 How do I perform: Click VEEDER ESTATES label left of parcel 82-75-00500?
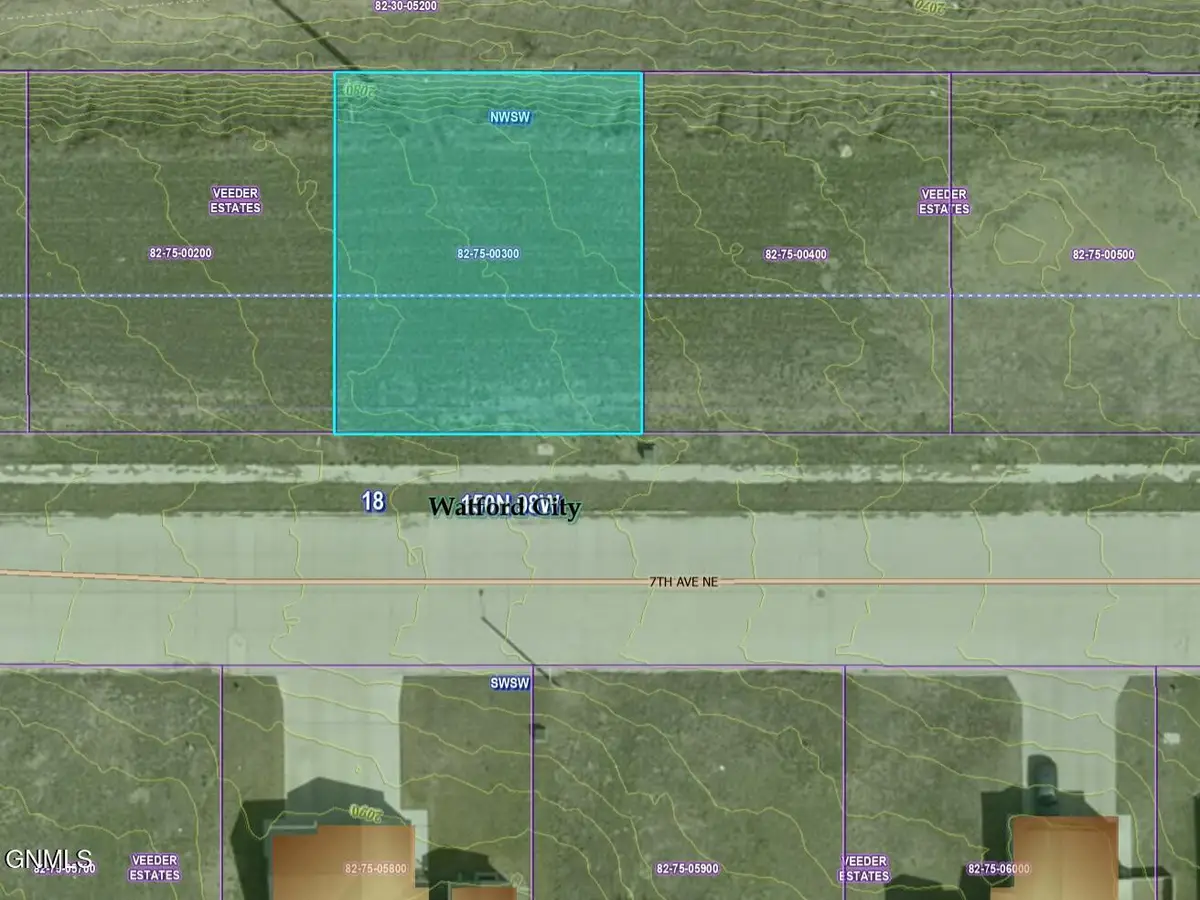pyautogui.click(x=944, y=201)
